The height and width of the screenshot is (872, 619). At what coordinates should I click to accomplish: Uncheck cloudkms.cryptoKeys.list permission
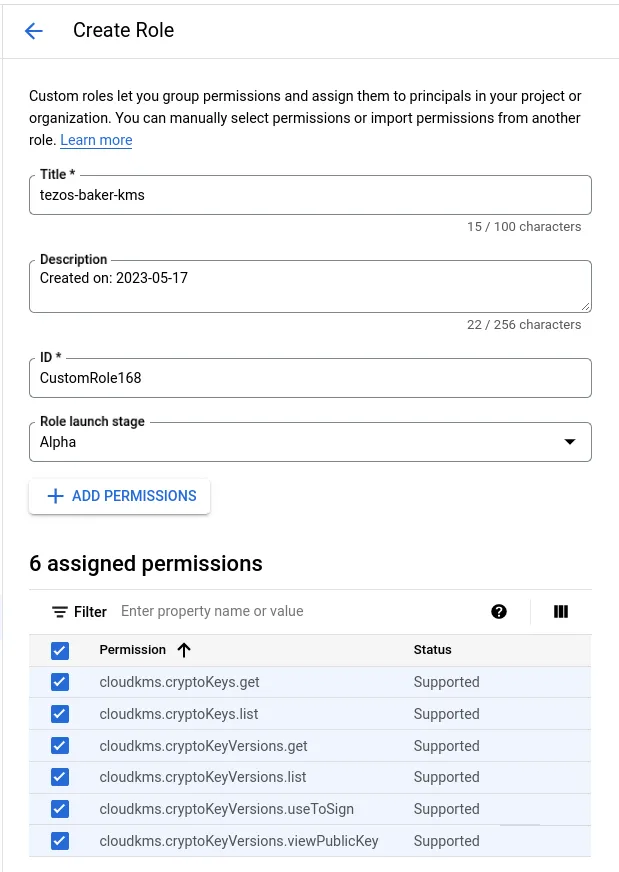coord(60,714)
